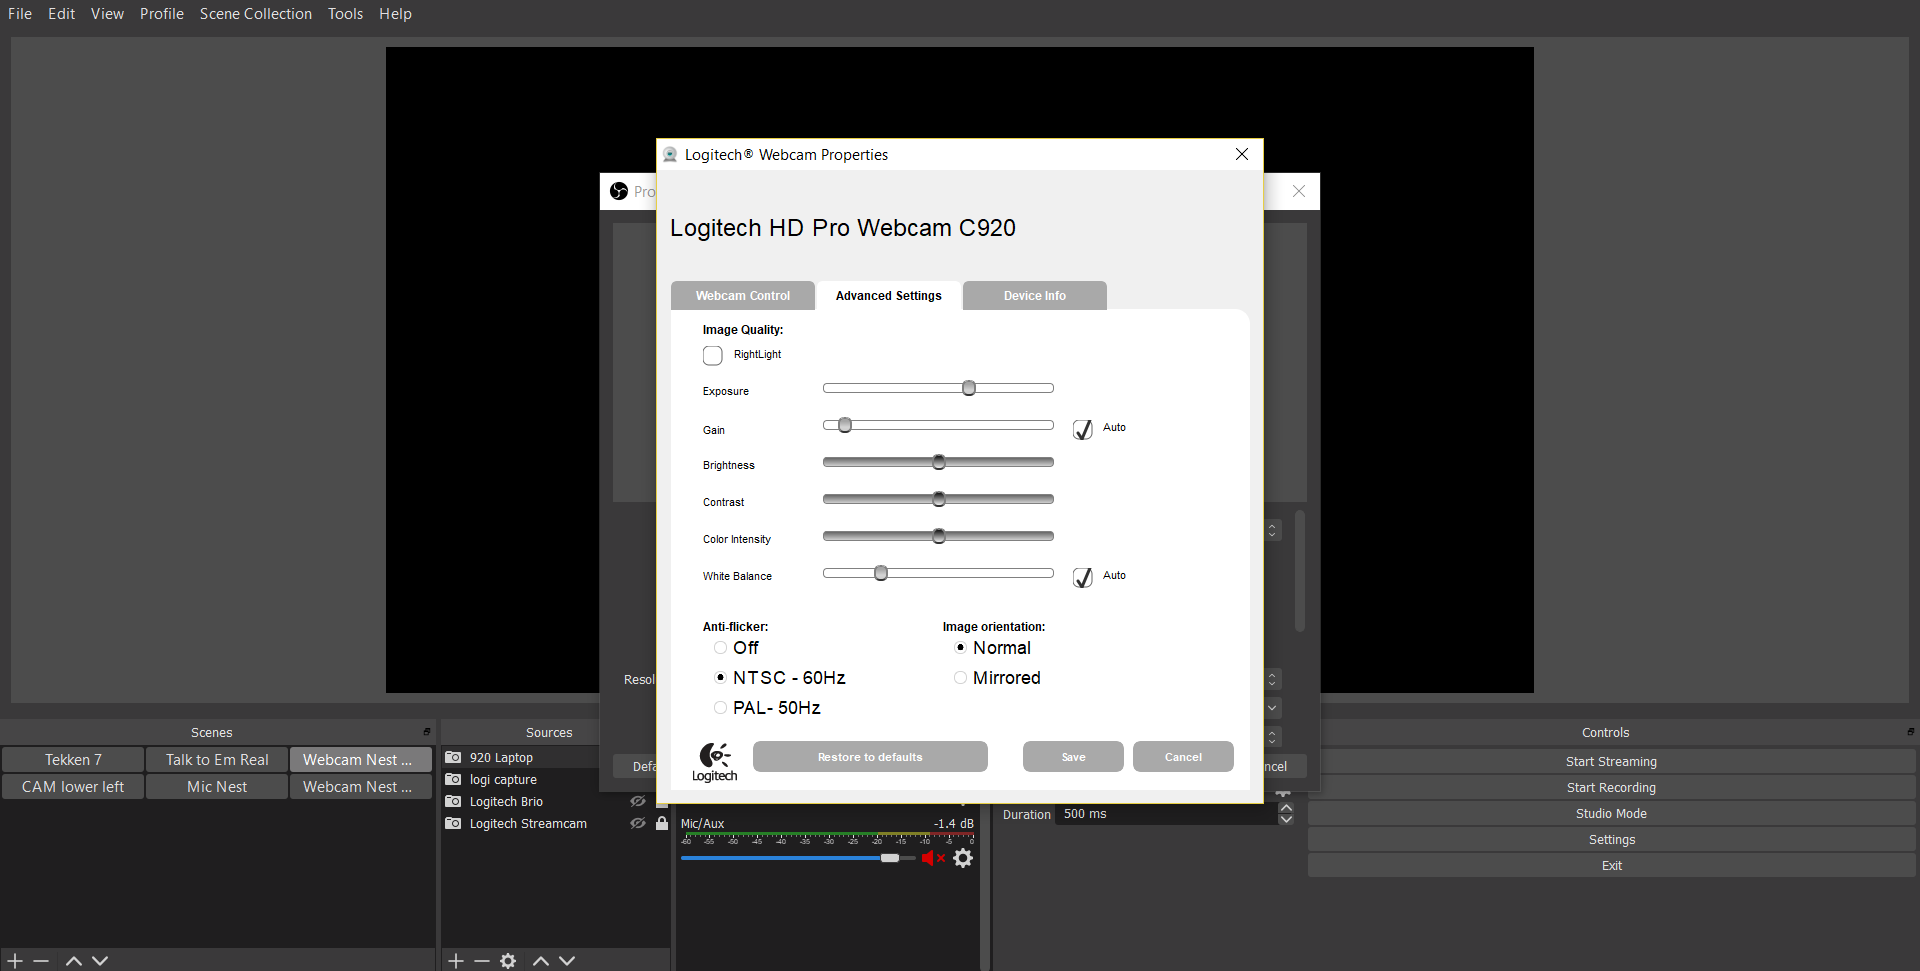The image size is (1920, 971).
Task: Click Exit in the Controls panel
Action: tap(1611, 866)
